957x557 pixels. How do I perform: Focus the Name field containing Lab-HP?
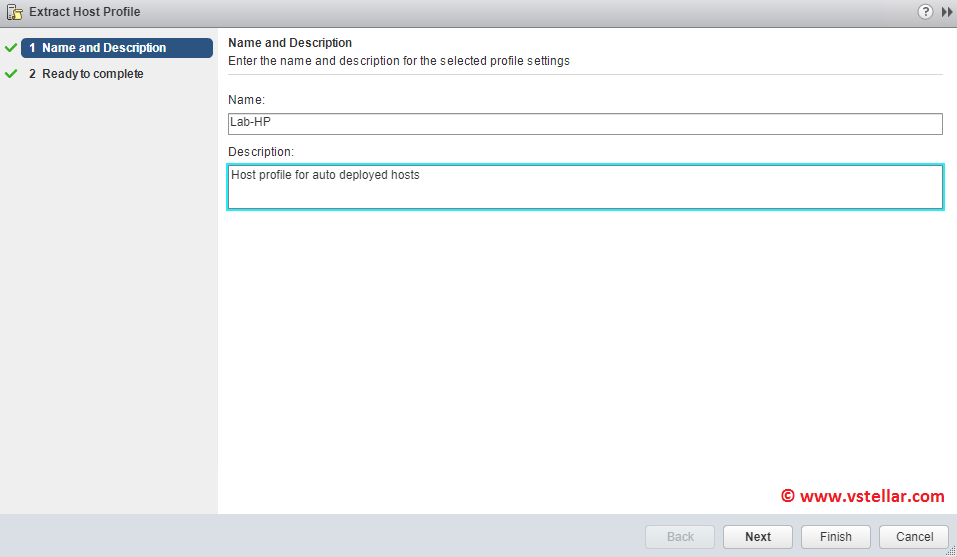[x=585, y=123]
